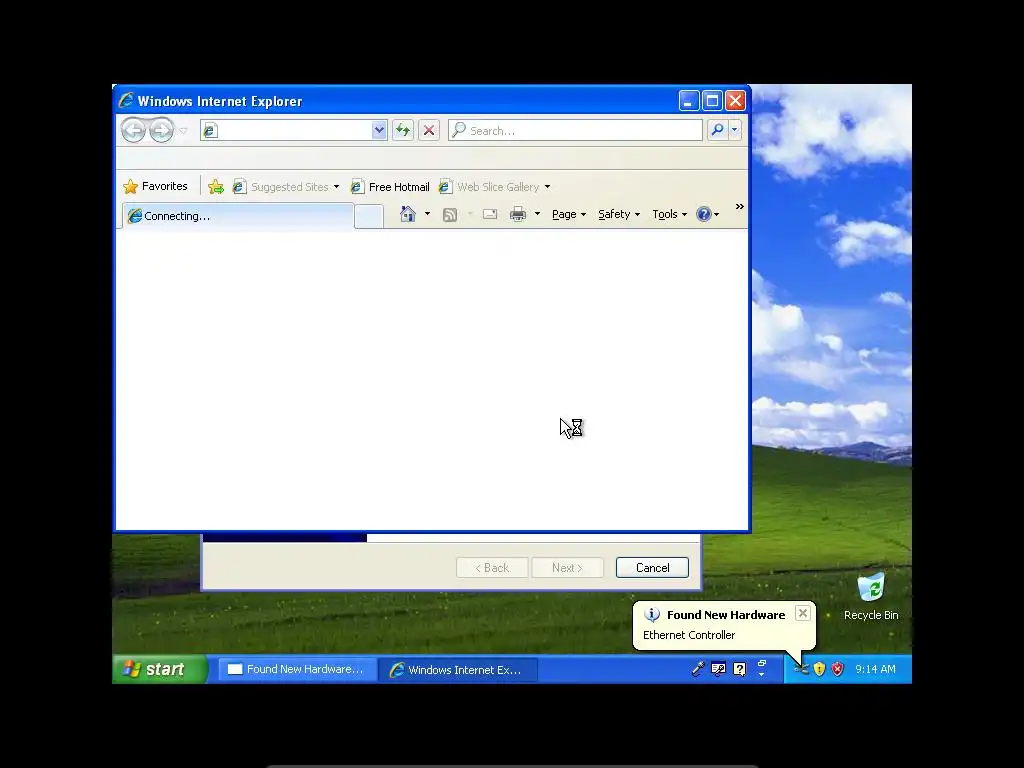Click the Add to Favorites Bar icon
Screen dimensions: 1024x768
[x=216, y=187]
